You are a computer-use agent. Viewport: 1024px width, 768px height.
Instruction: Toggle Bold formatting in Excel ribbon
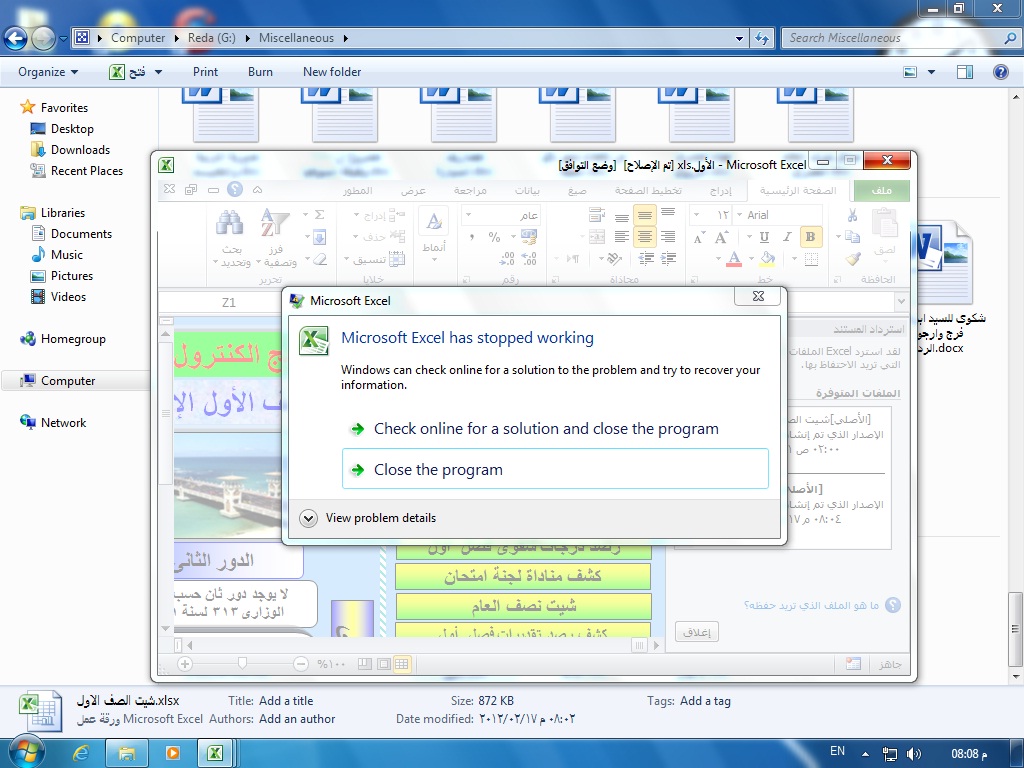tap(810, 237)
